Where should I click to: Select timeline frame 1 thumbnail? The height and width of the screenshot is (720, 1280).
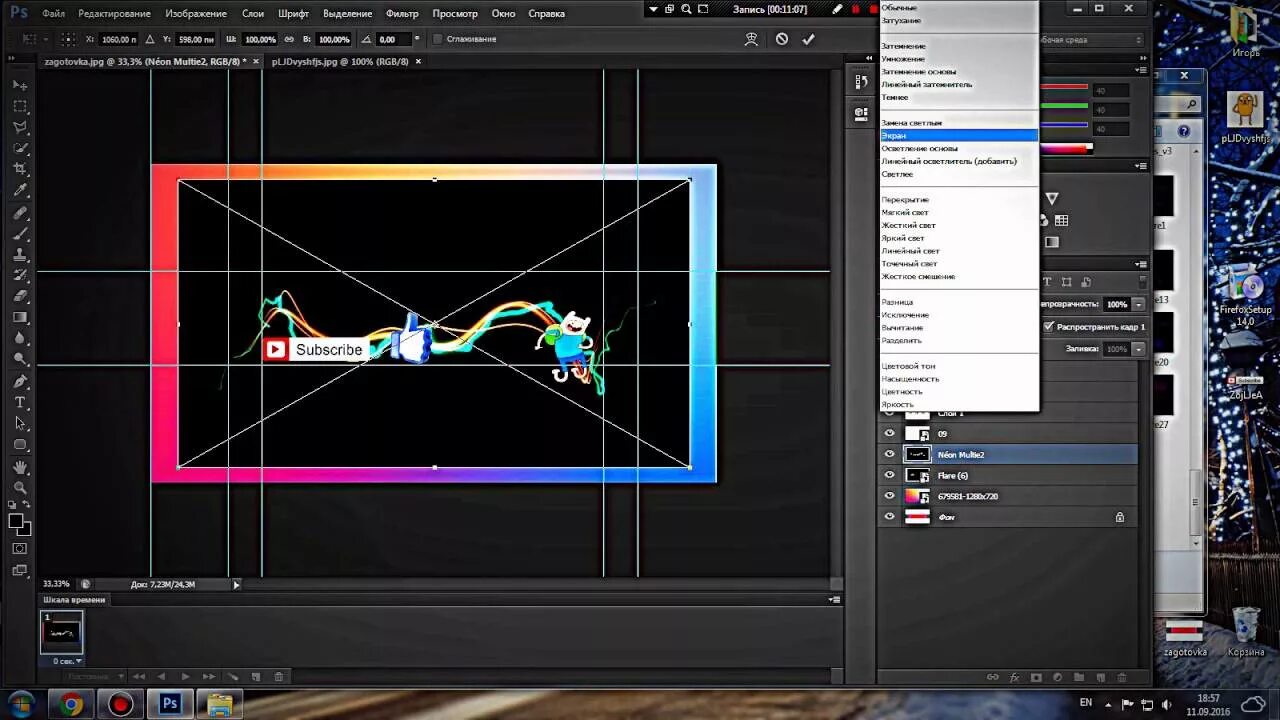pos(61,633)
